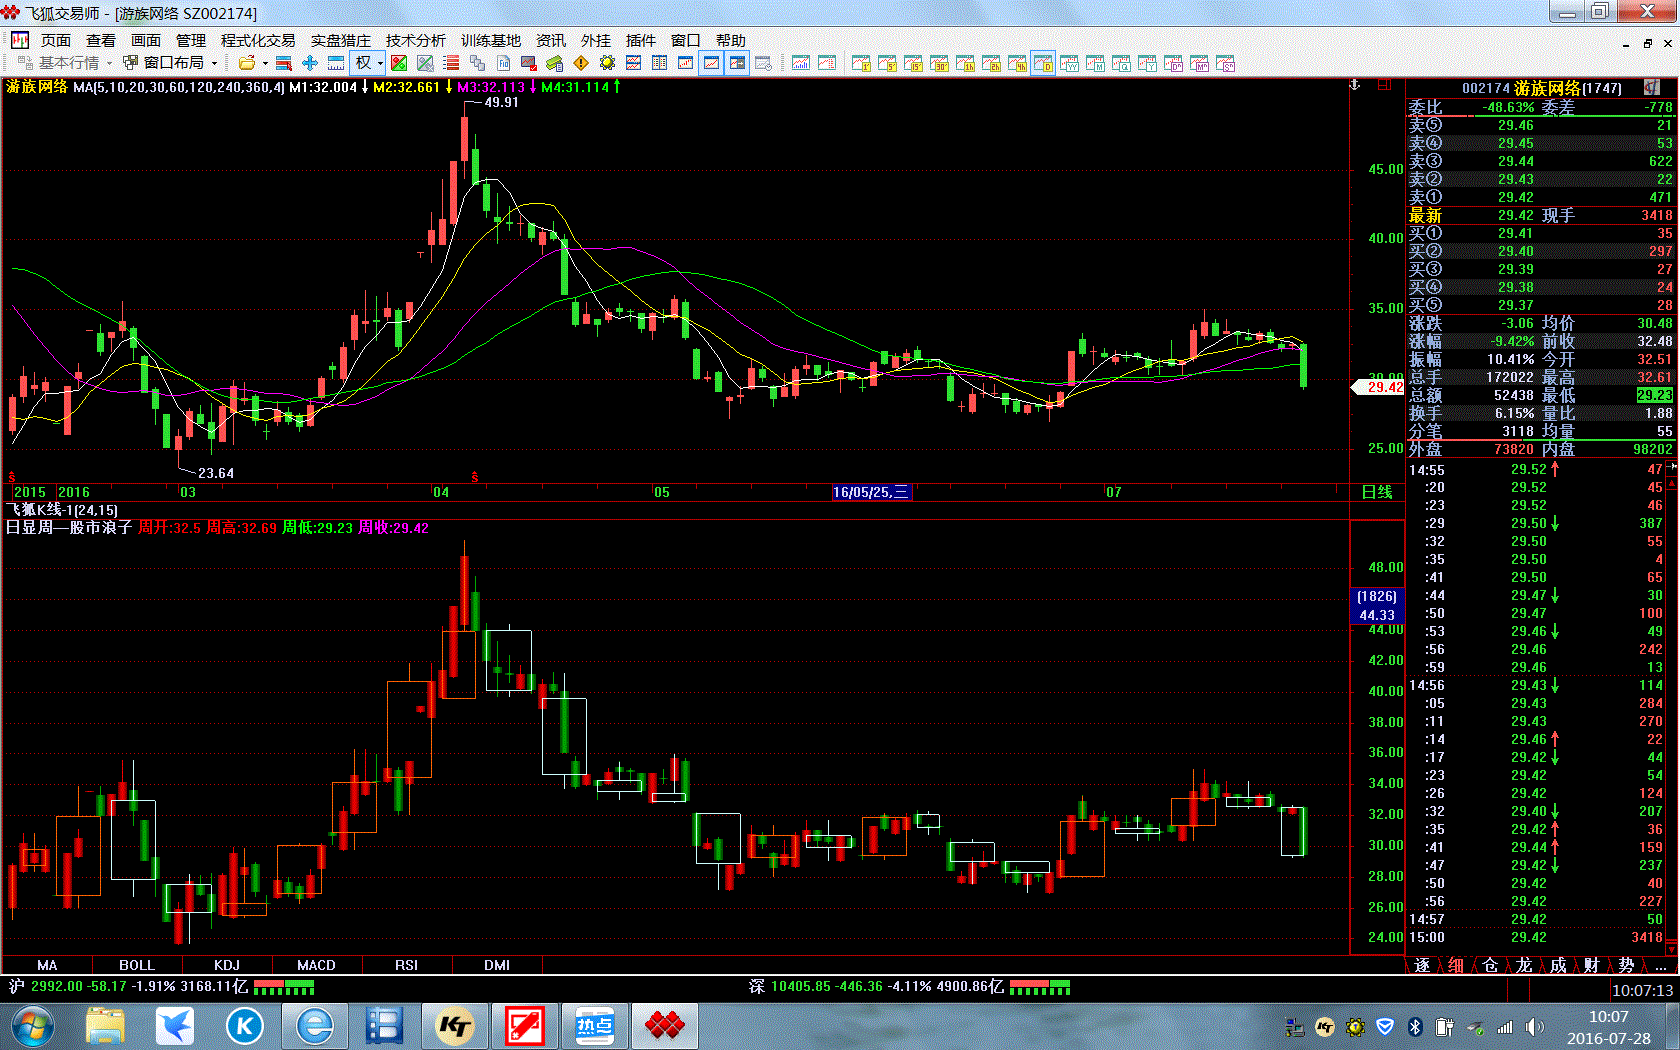
Task: Click the 16/05/25 date marker on timeline
Action: point(870,492)
